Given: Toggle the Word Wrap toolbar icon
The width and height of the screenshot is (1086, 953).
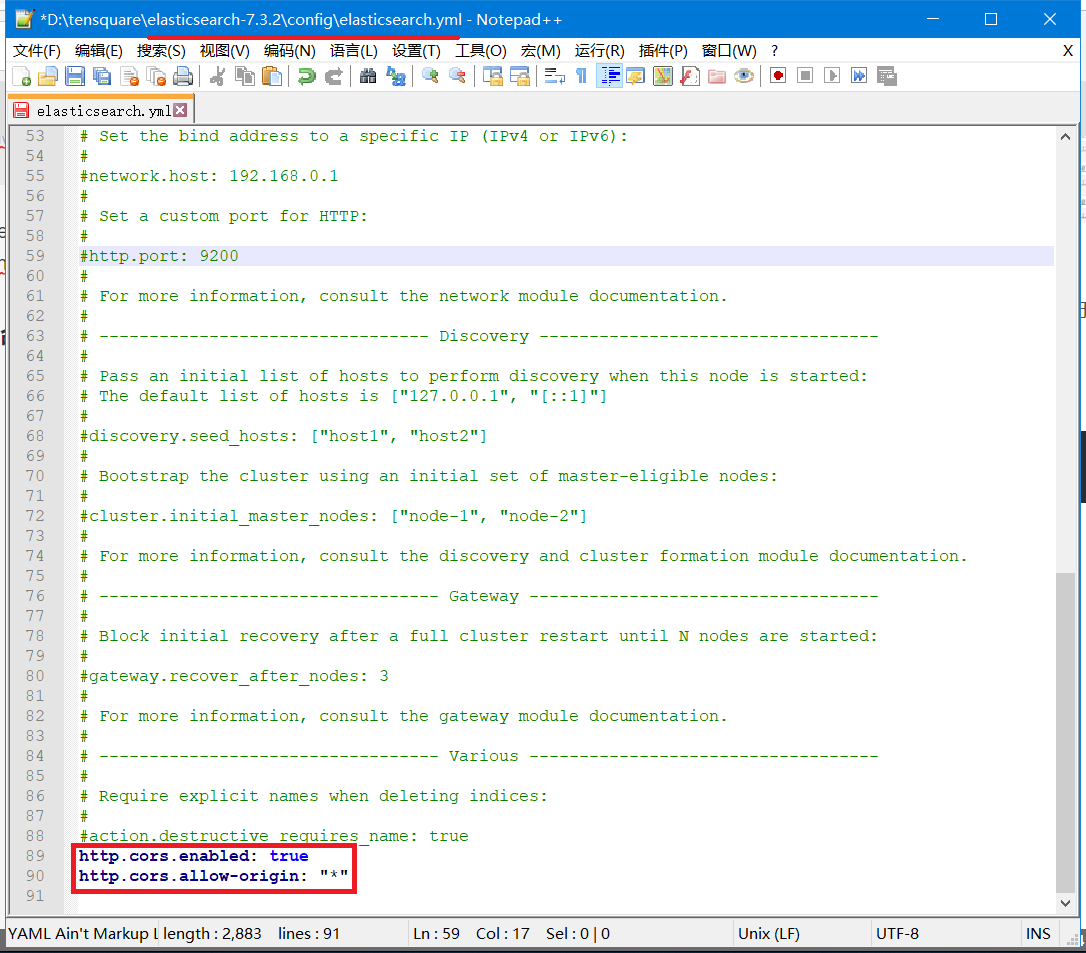Looking at the screenshot, I should [554, 76].
